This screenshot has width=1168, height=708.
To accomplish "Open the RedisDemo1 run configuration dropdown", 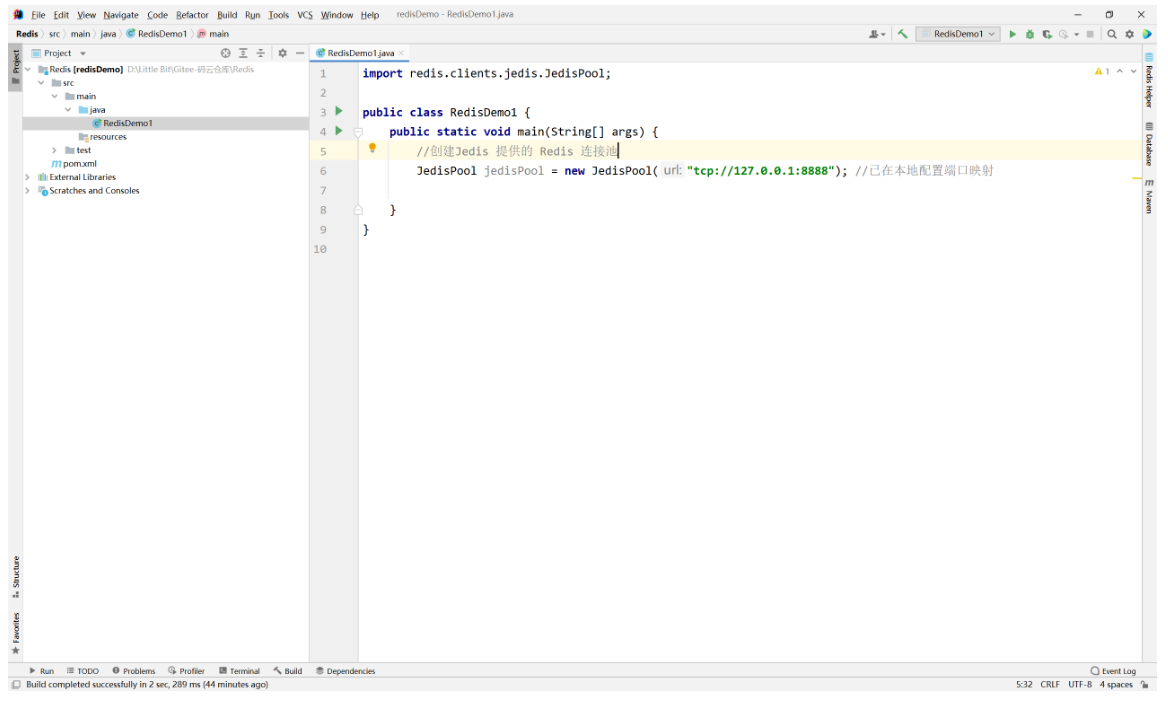I will pyautogui.click(x=957, y=34).
